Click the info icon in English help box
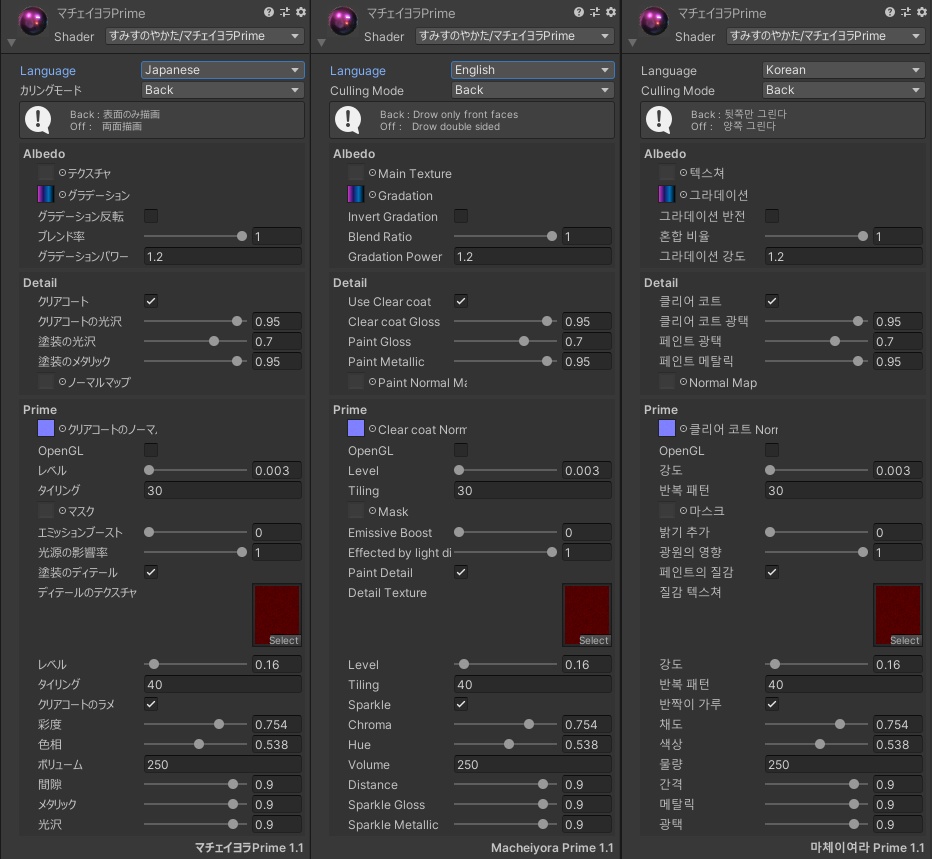This screenshot has height=859, width=932. tap(348, 119)
